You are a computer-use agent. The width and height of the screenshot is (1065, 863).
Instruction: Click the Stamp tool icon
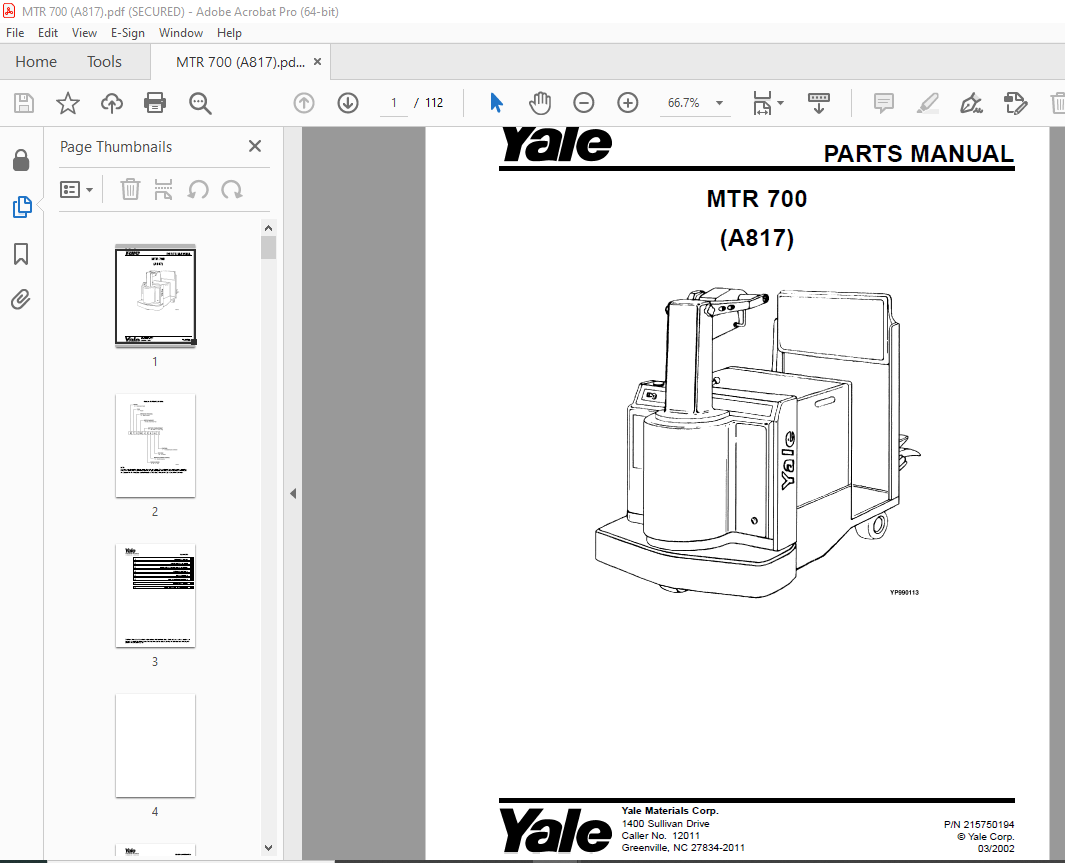[x=1015, y=103]
